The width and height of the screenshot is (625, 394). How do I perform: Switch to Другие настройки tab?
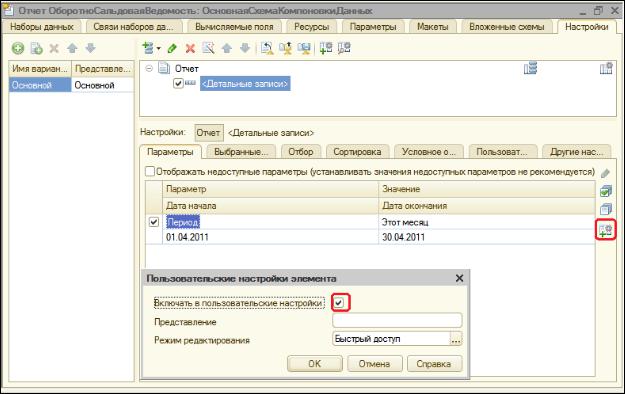click(x=576, y=152)
